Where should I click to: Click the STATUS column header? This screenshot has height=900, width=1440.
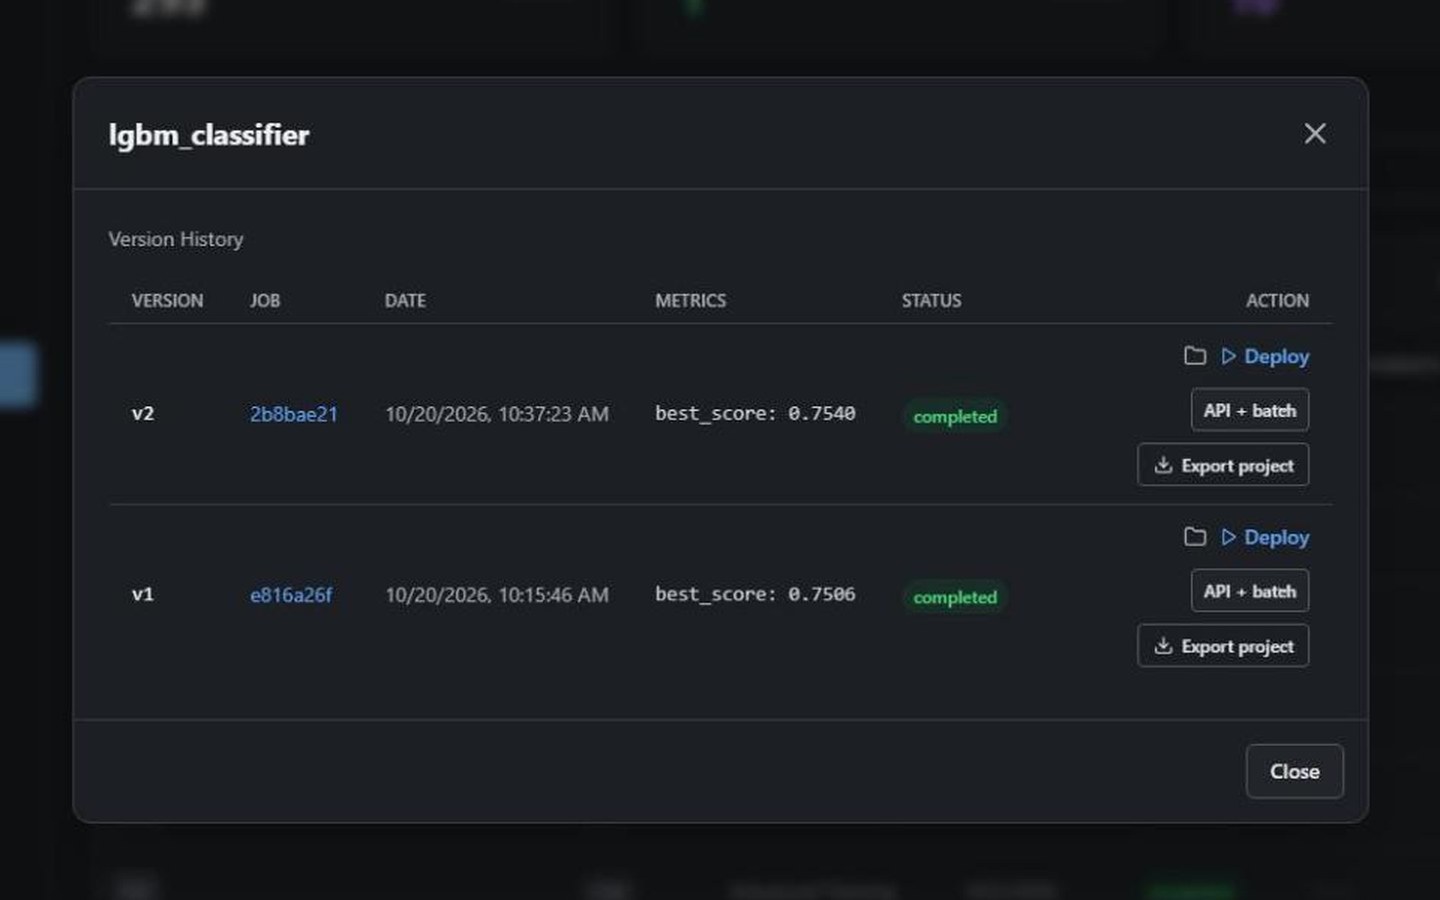pos(931,300)
